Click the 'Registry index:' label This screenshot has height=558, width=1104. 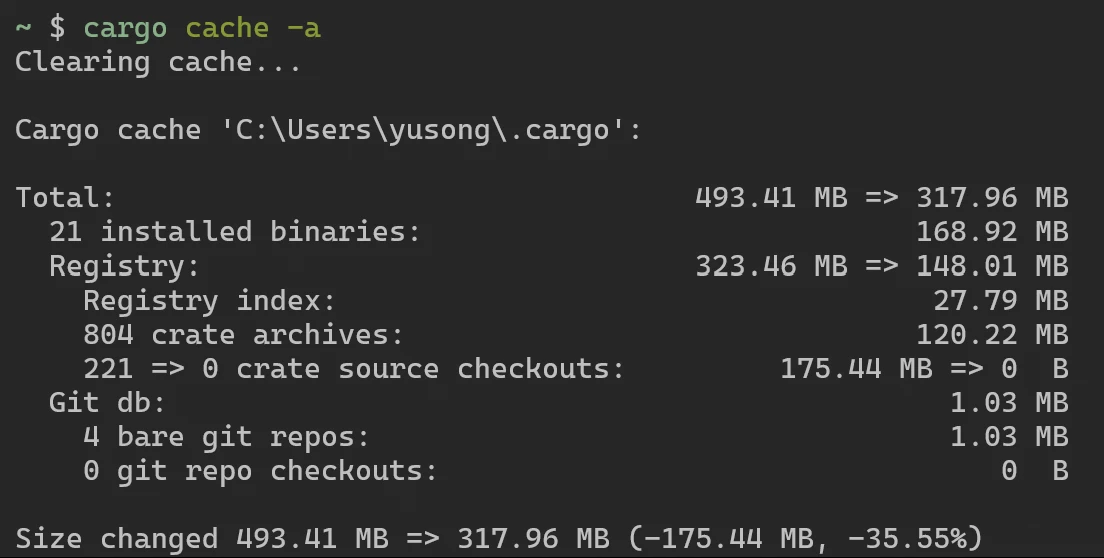click(x=209, y=300)
